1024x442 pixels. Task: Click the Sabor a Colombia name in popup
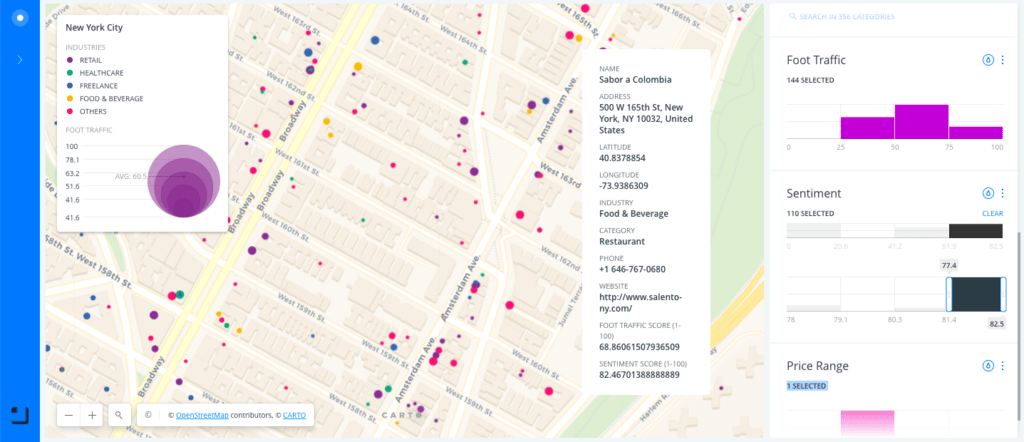635,80
